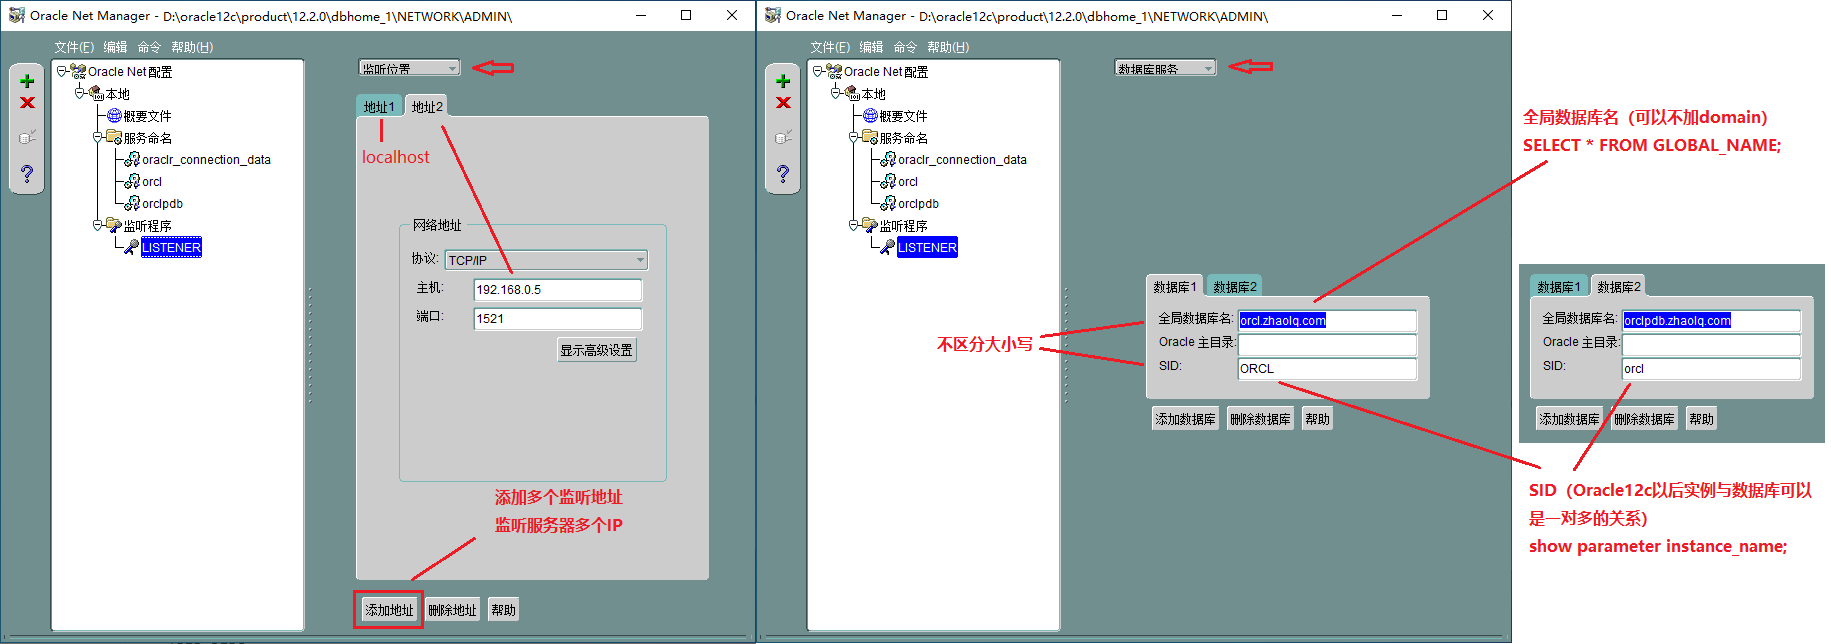The width and height of the screenshot is (1831, 644).
Task: Click the green plus create icon in right window
Action: pos(783,81)
